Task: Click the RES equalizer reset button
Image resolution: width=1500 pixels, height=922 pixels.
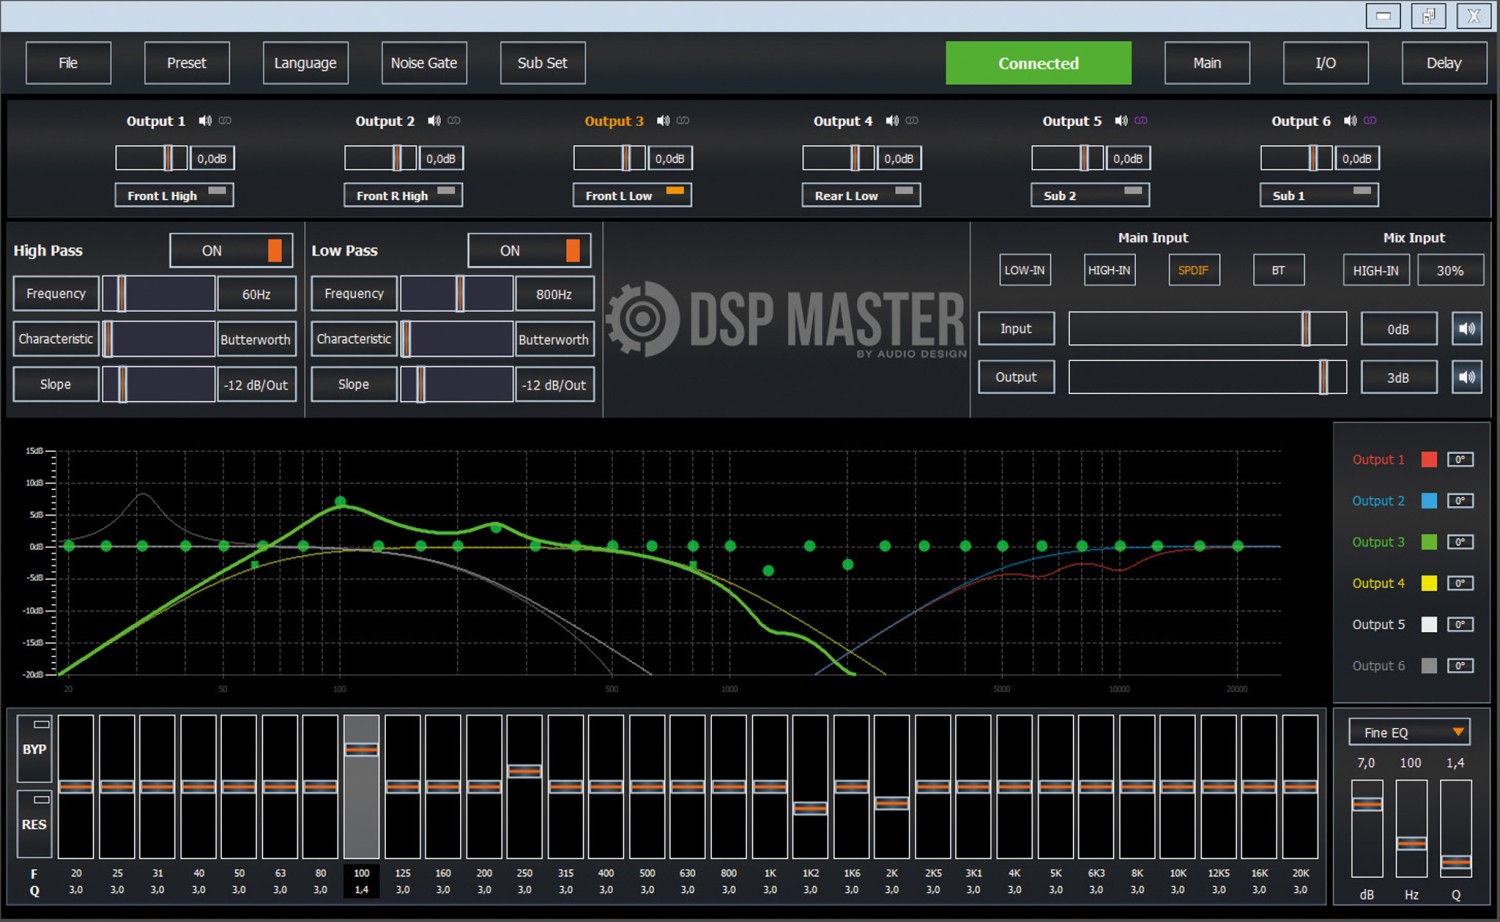Action: pos(35,824)
